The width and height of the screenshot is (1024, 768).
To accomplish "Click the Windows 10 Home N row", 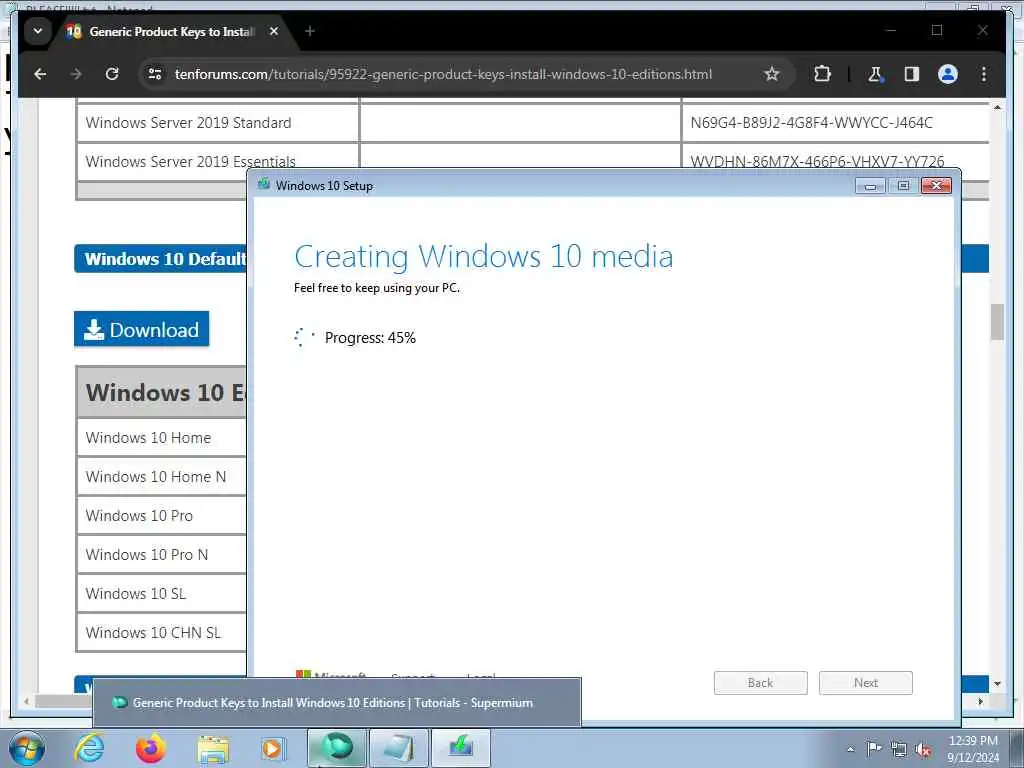I will point(162,477).
